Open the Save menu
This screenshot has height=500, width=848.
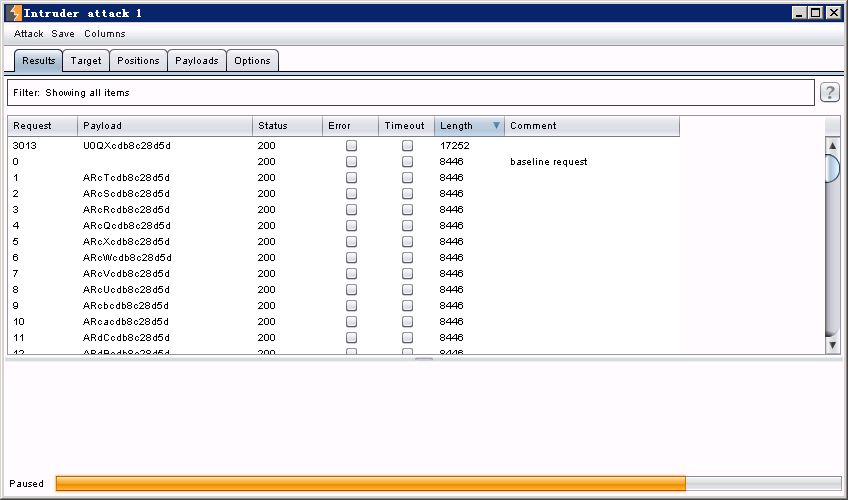63,34
